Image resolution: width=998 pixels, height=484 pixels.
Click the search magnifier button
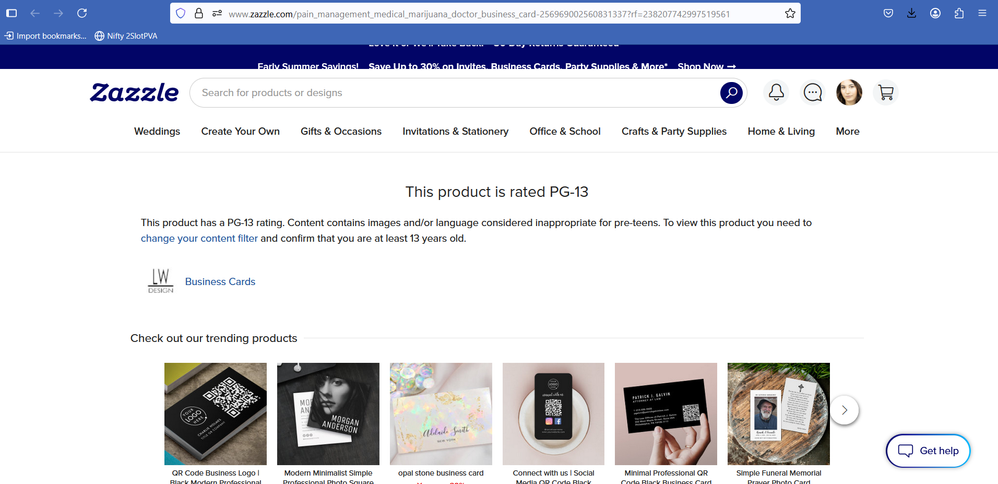[731, 93]
